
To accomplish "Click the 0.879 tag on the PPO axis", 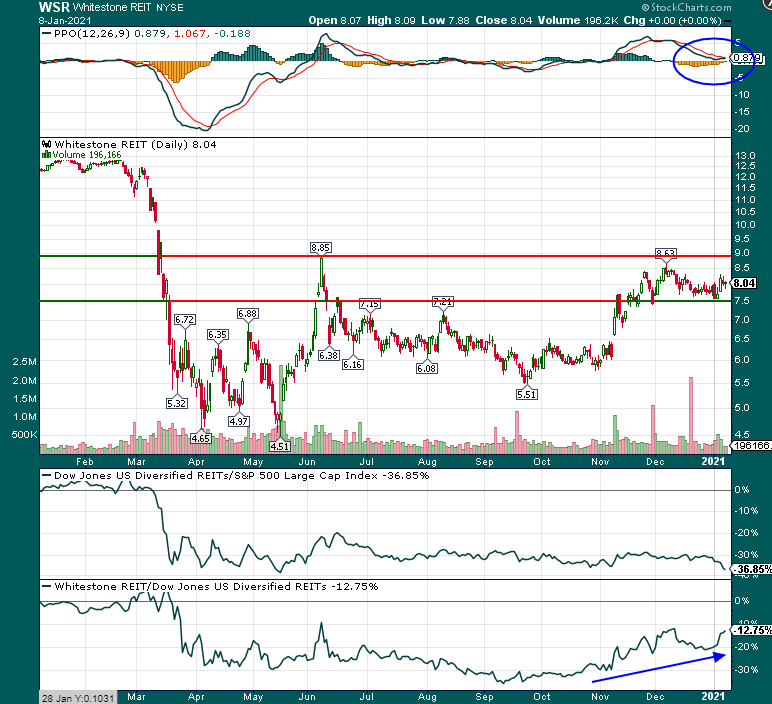I will (747, 58).
